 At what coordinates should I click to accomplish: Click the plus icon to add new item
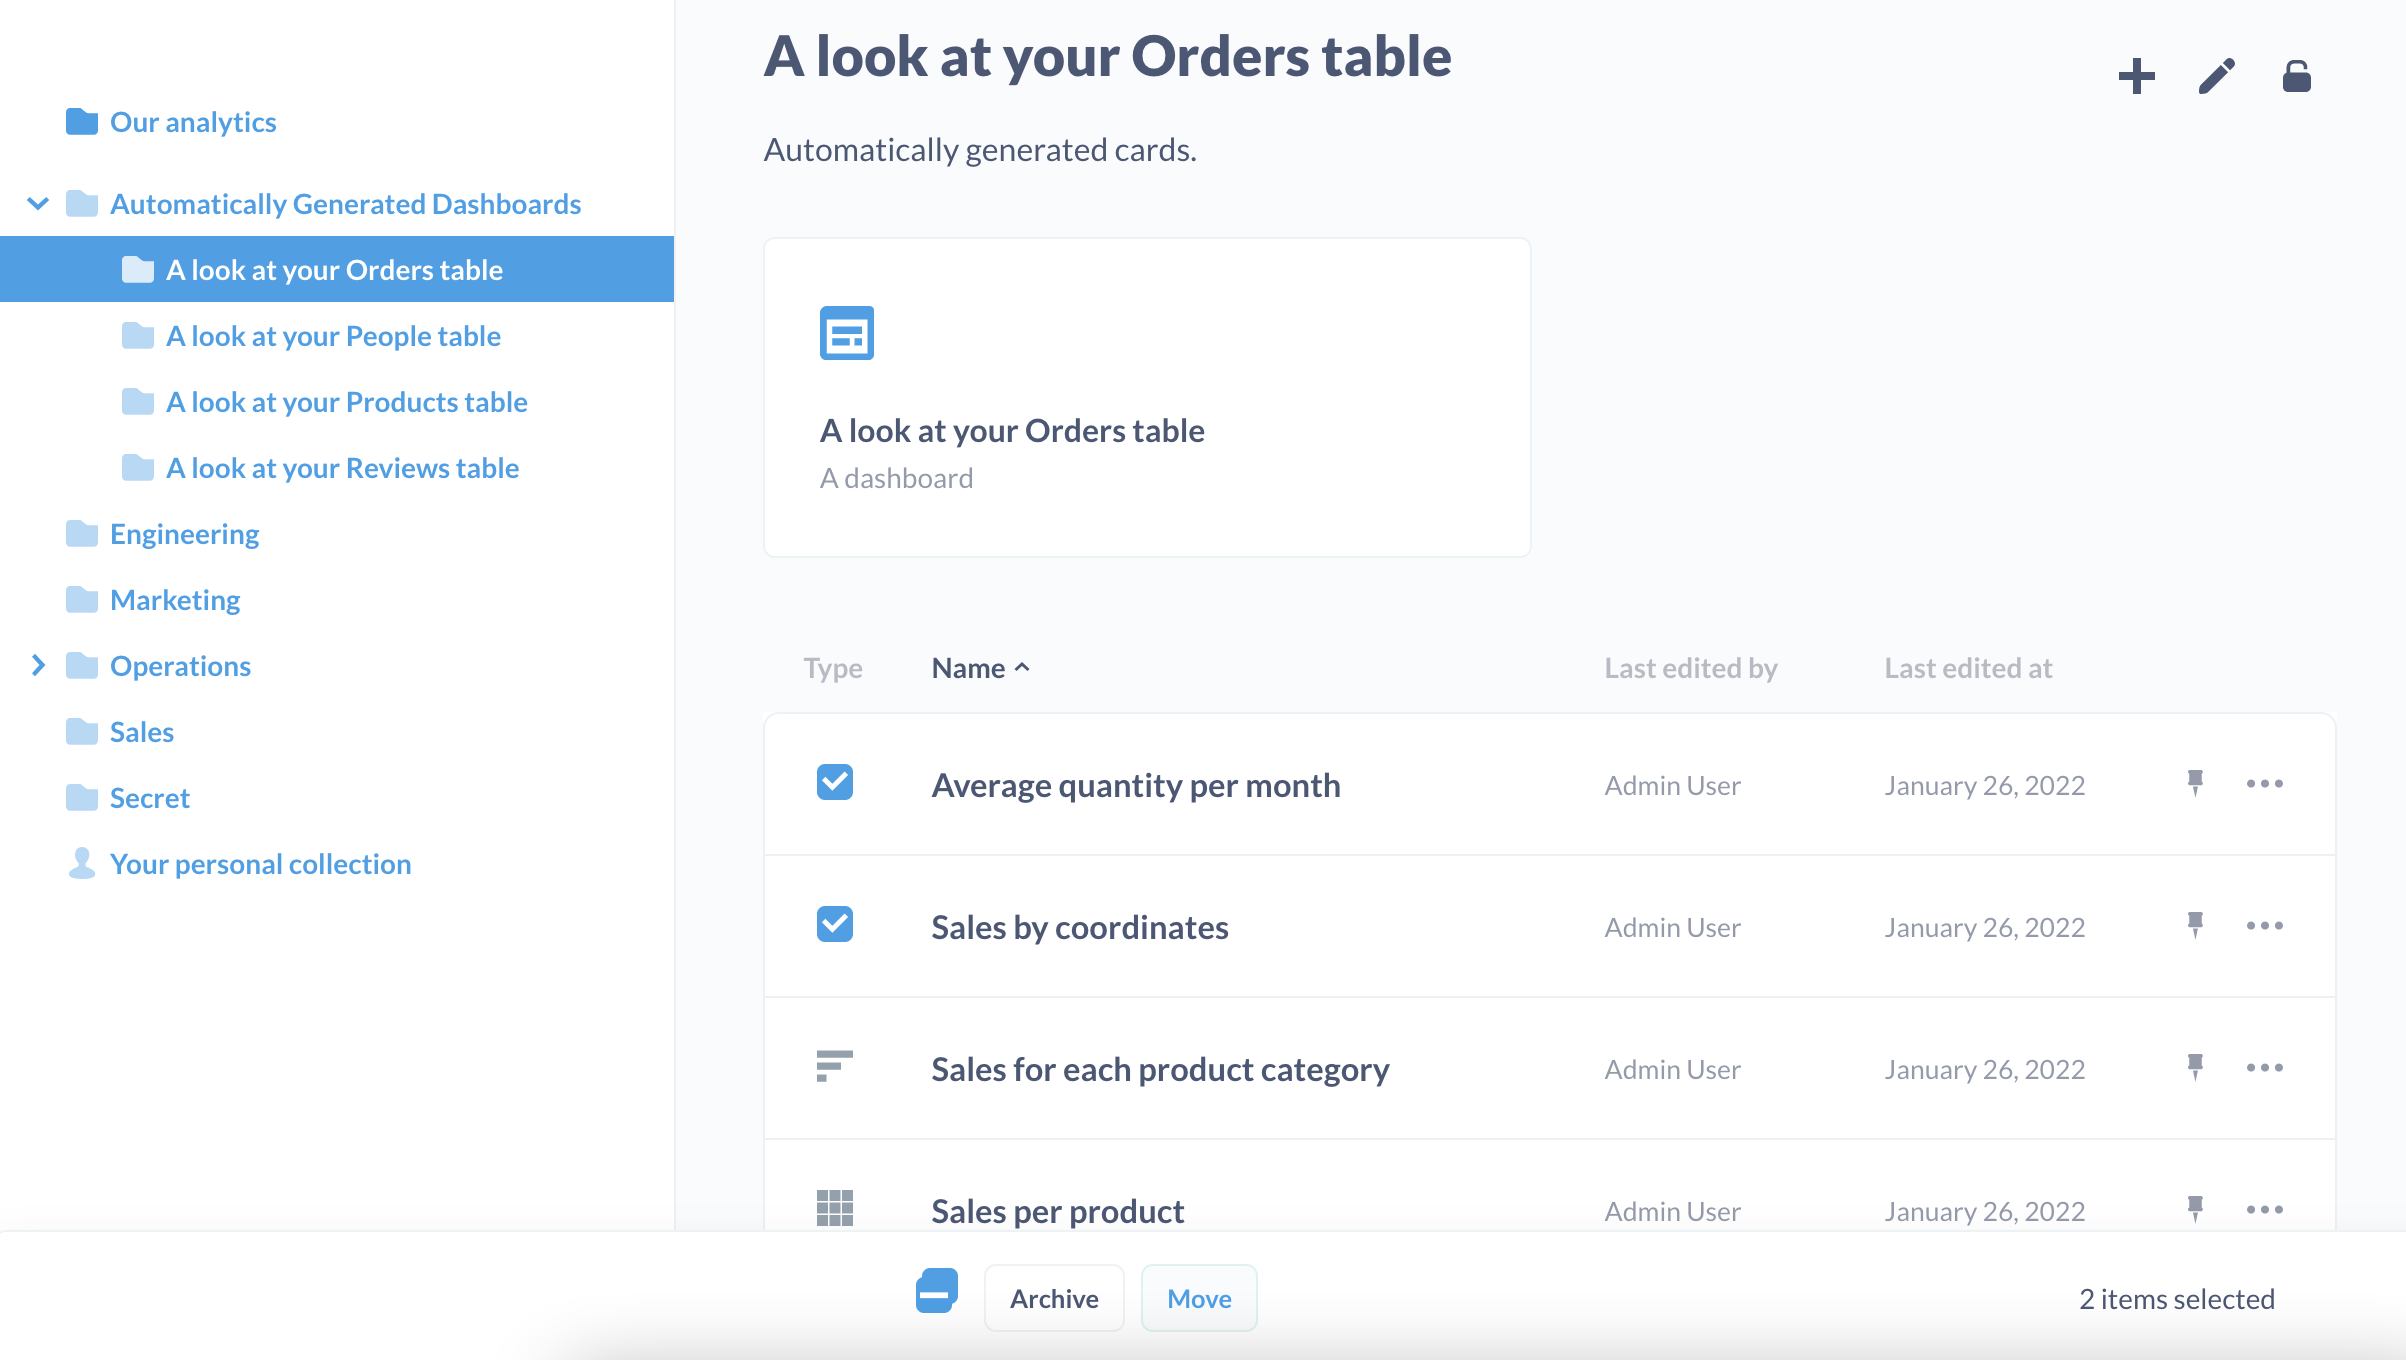click(x=2136, y=76)
